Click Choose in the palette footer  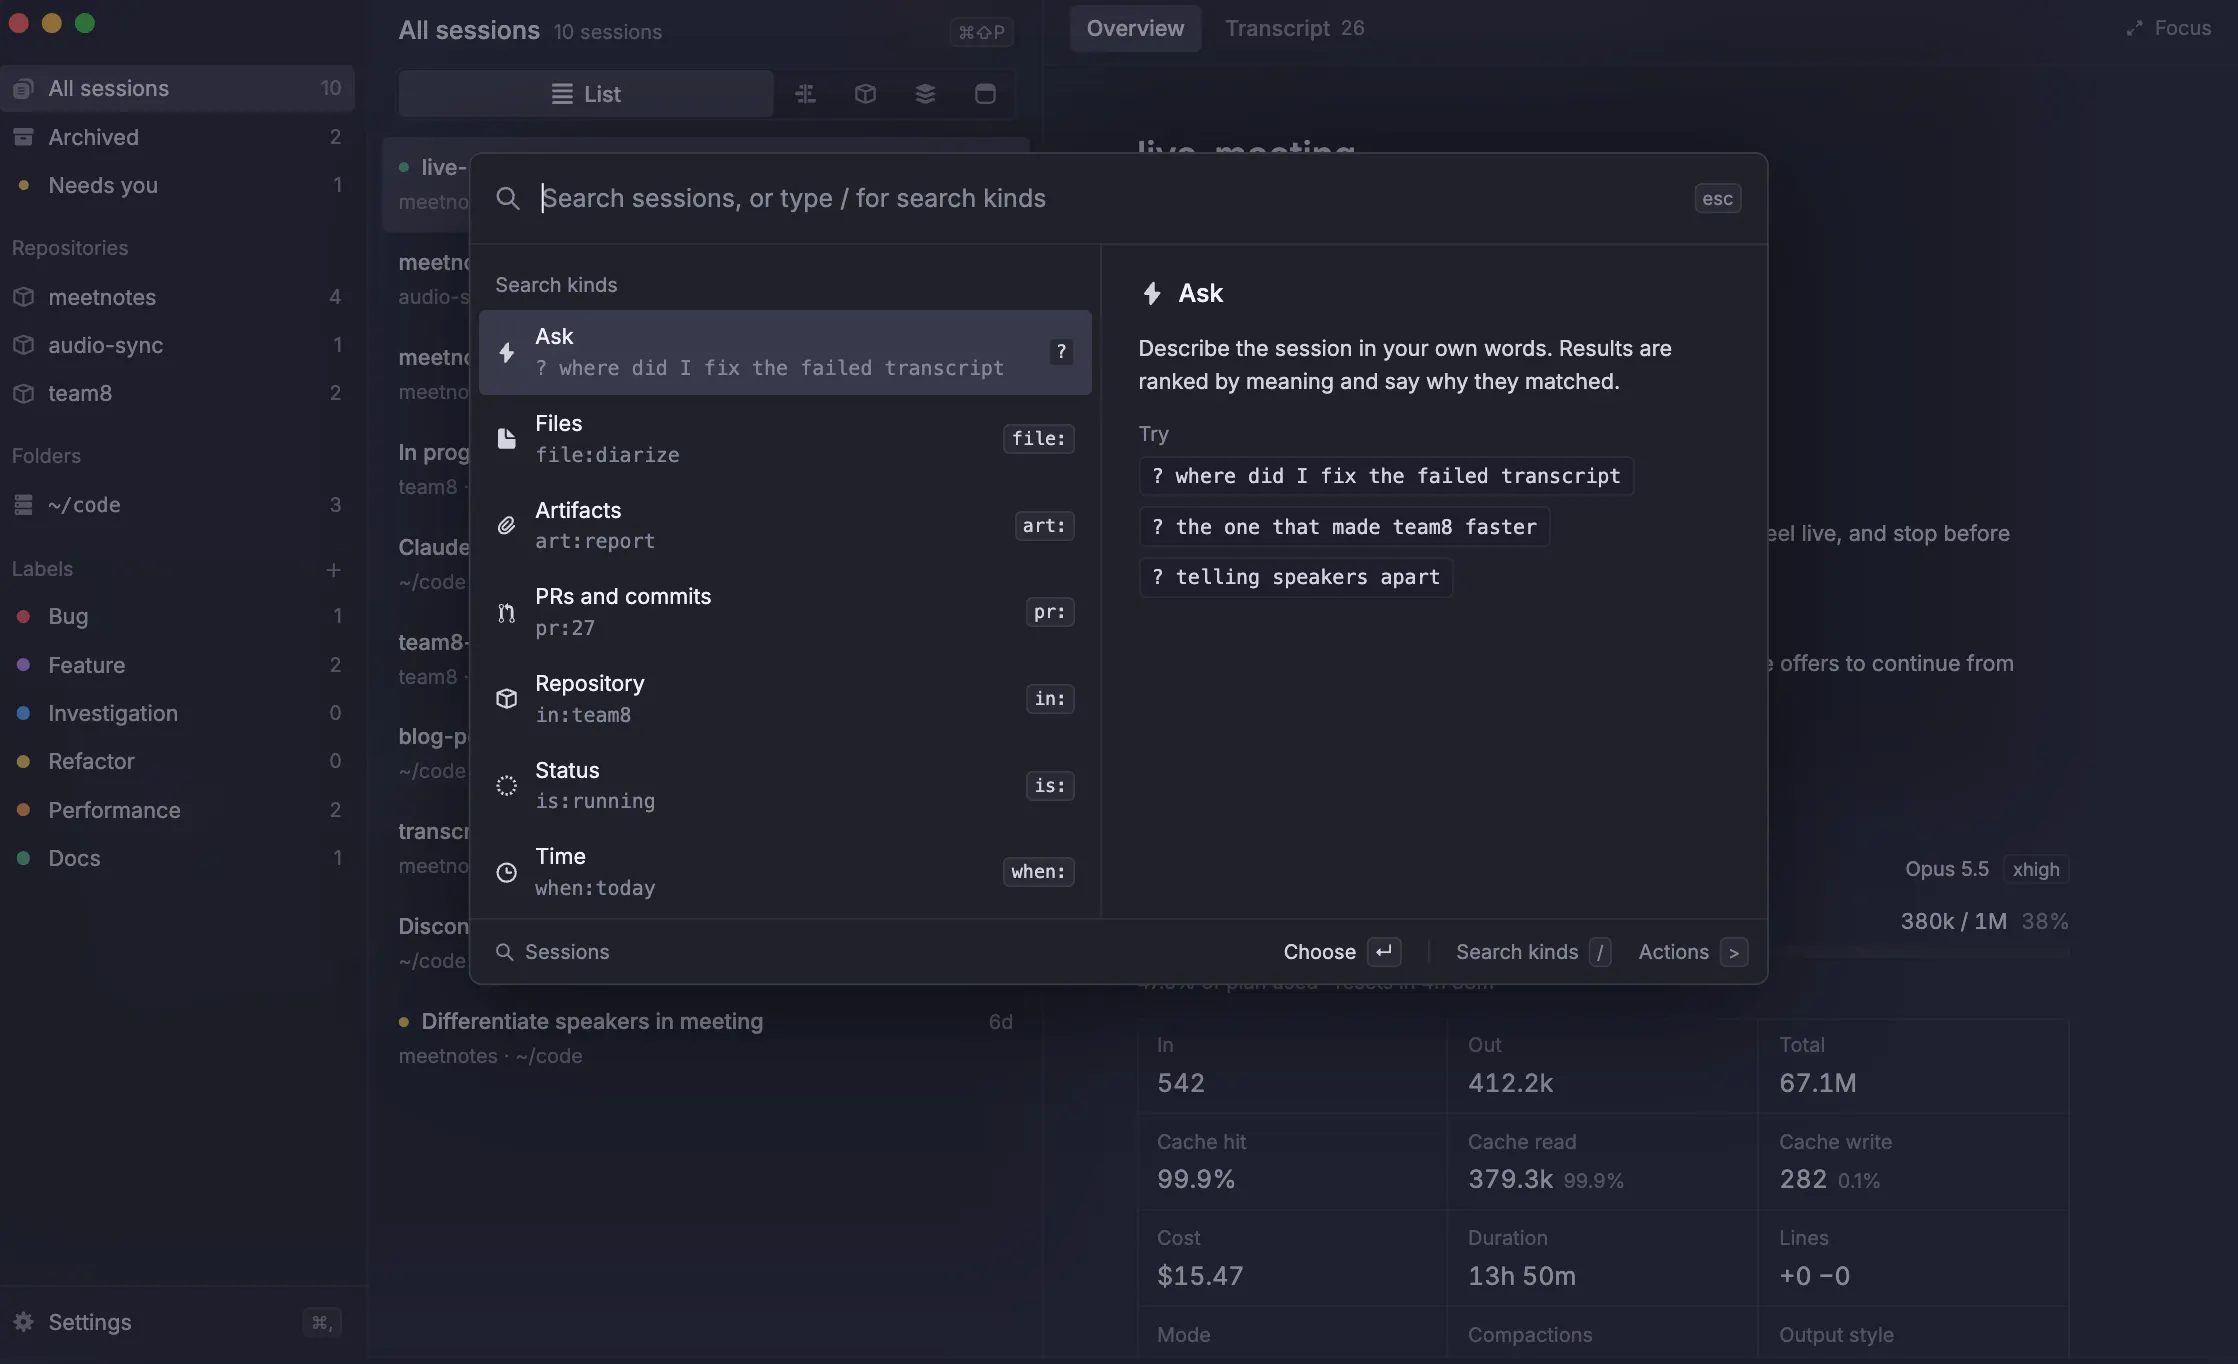click(1341, 952)
